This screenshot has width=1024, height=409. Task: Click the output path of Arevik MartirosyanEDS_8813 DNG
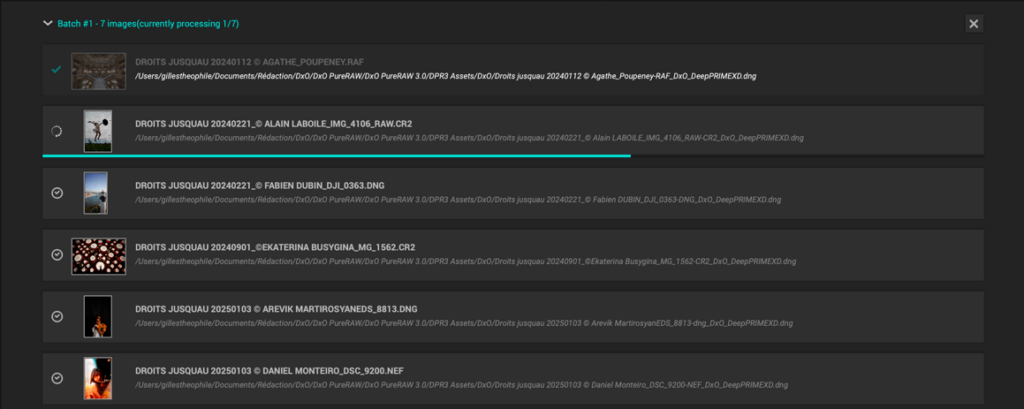click(x=464, y=323)
